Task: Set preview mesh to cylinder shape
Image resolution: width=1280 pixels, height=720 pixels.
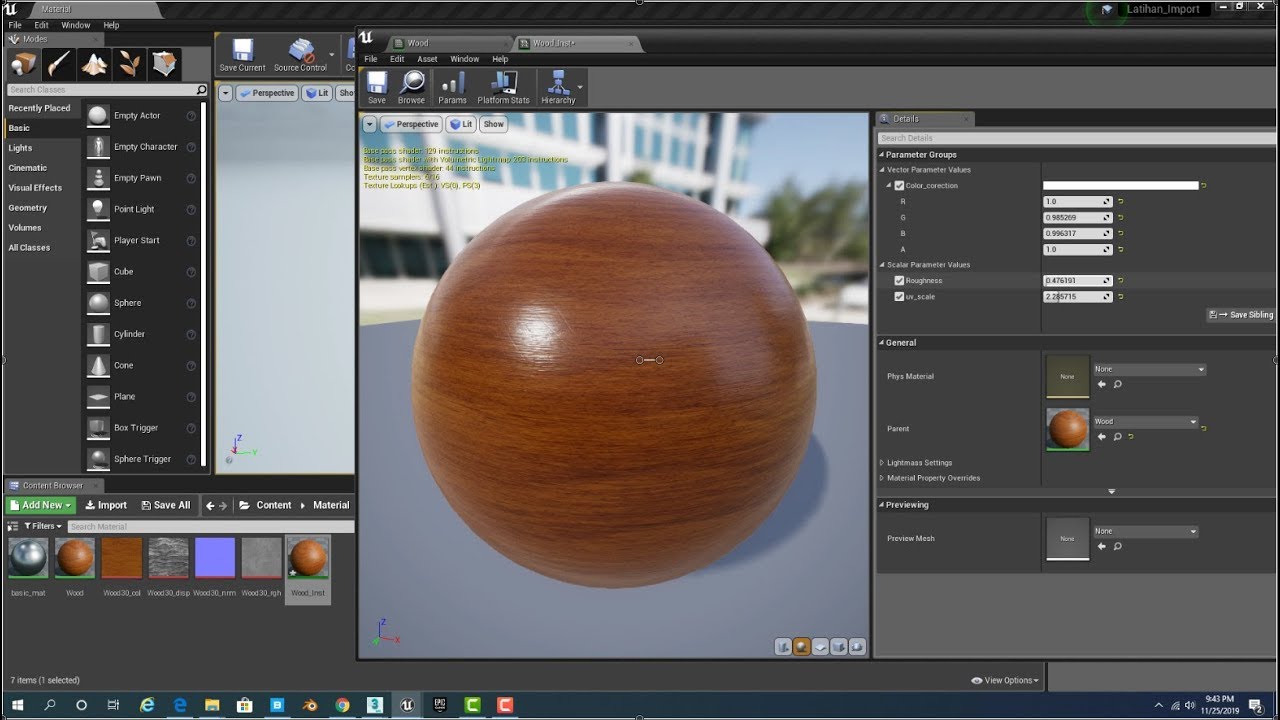Action: [783, 647]
